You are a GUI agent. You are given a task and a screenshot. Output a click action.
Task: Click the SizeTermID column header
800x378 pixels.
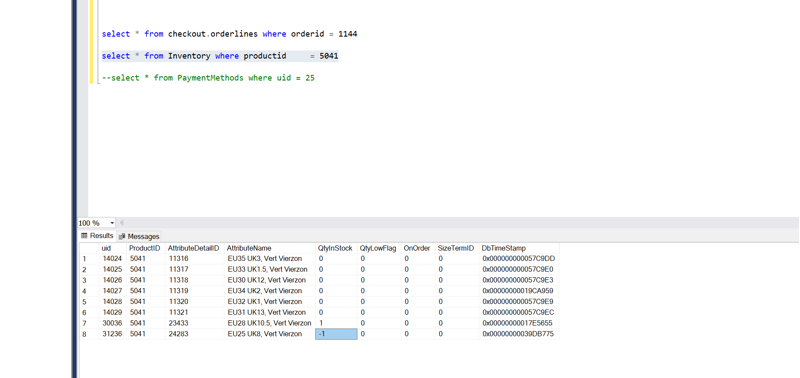click(x=456, y=248)
